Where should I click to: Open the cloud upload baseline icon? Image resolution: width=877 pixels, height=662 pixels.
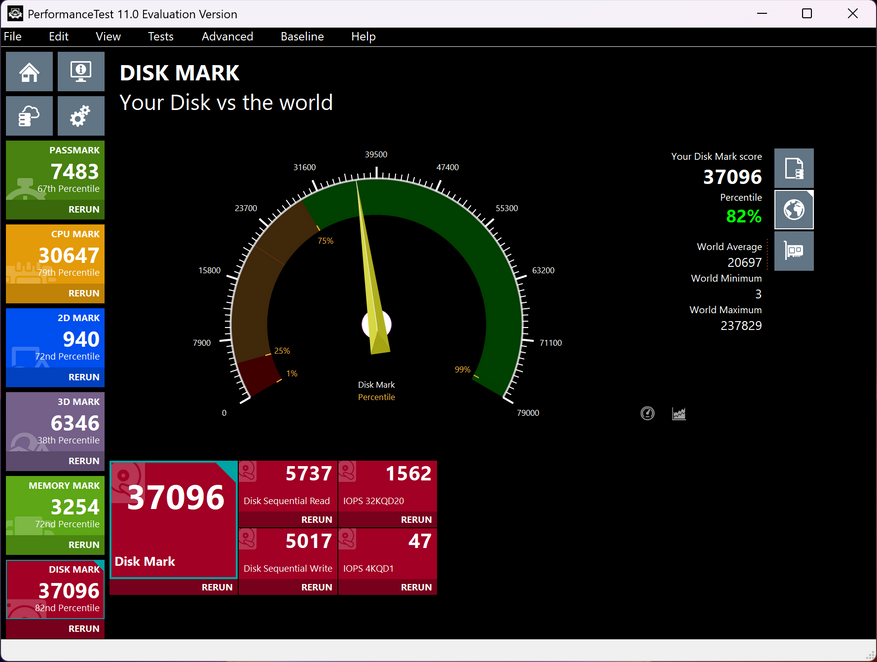[30, 116]
